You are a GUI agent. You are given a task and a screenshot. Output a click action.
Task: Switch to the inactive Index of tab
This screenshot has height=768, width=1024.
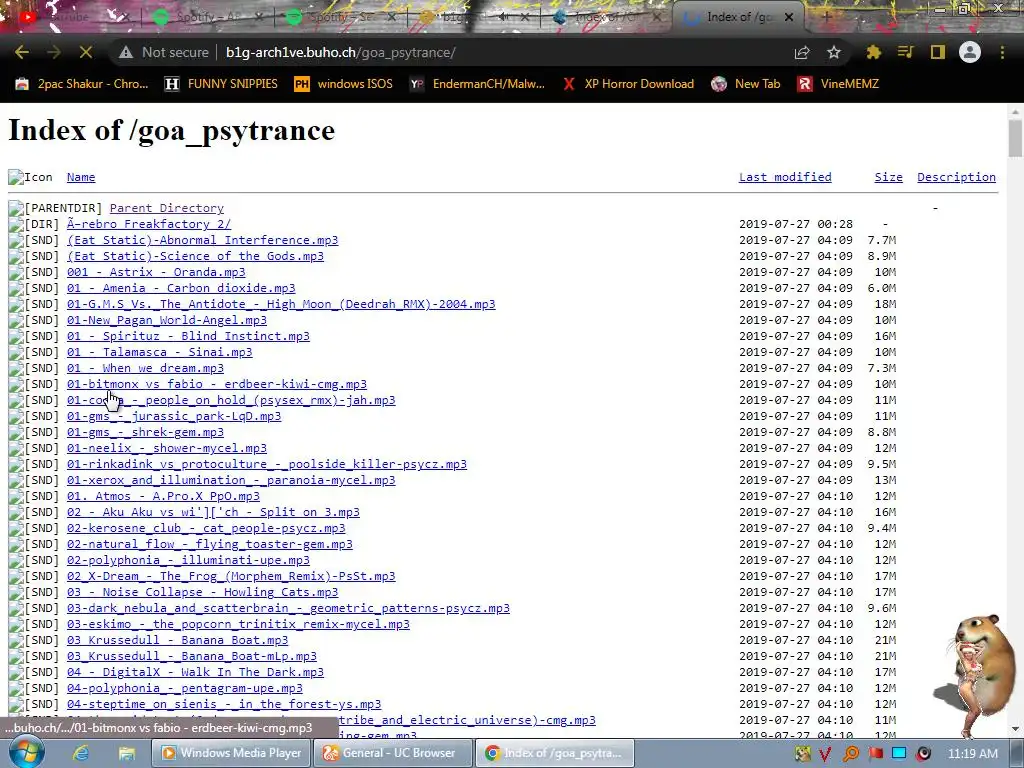tap(607, 17)
